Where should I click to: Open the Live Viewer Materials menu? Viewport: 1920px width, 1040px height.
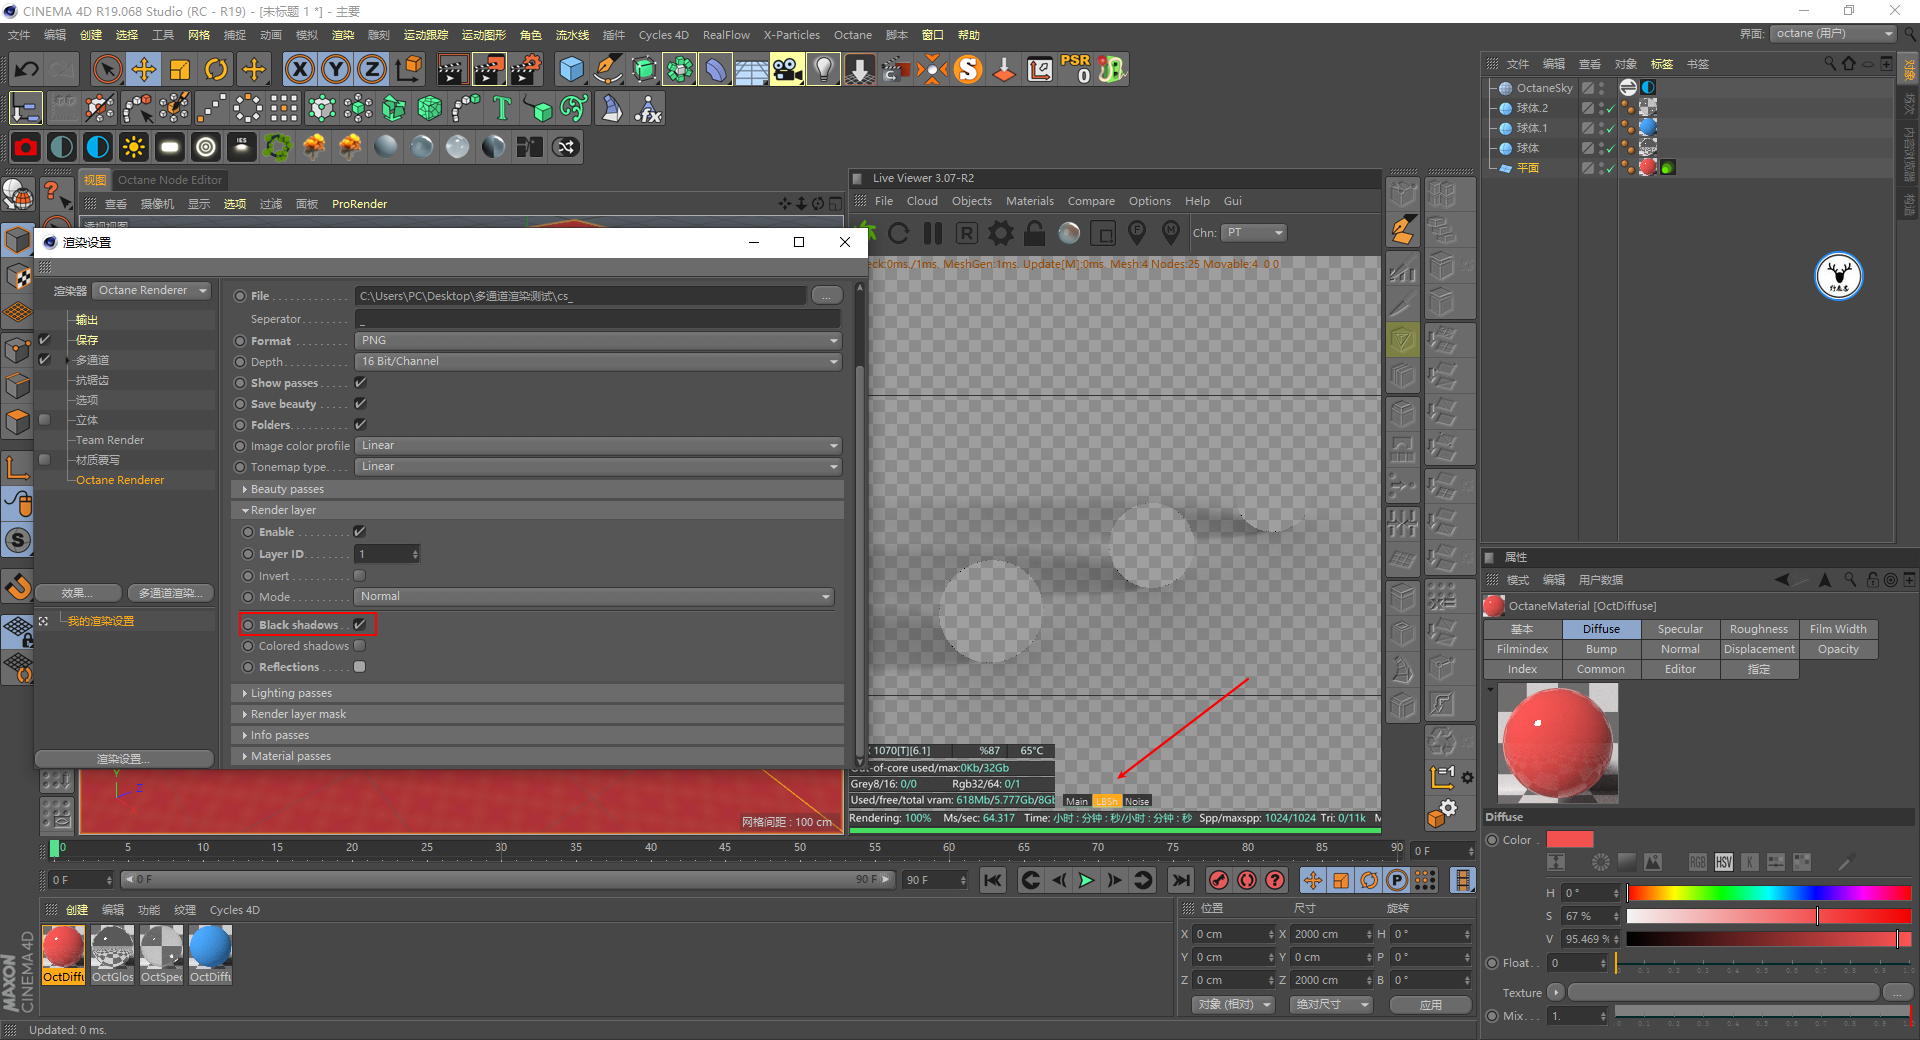coord(1030,201)
